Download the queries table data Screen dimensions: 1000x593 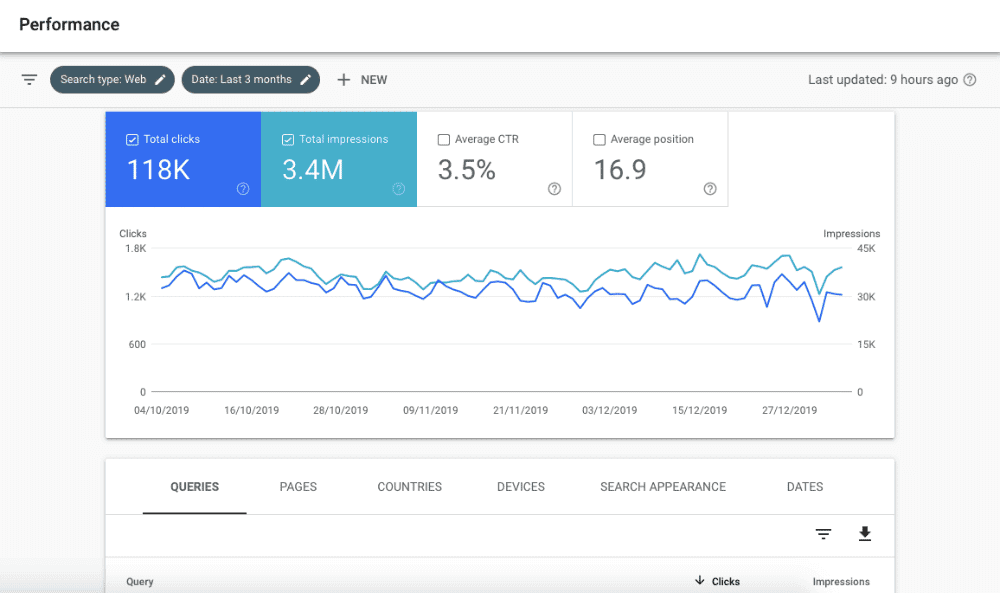point(865,534)
